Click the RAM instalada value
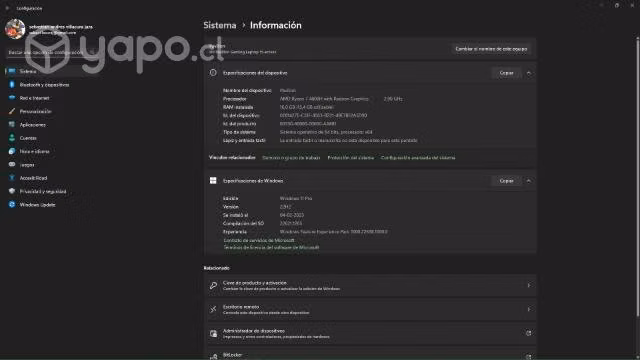The width and height of the screenshot is (640, 360). point(306,107)
